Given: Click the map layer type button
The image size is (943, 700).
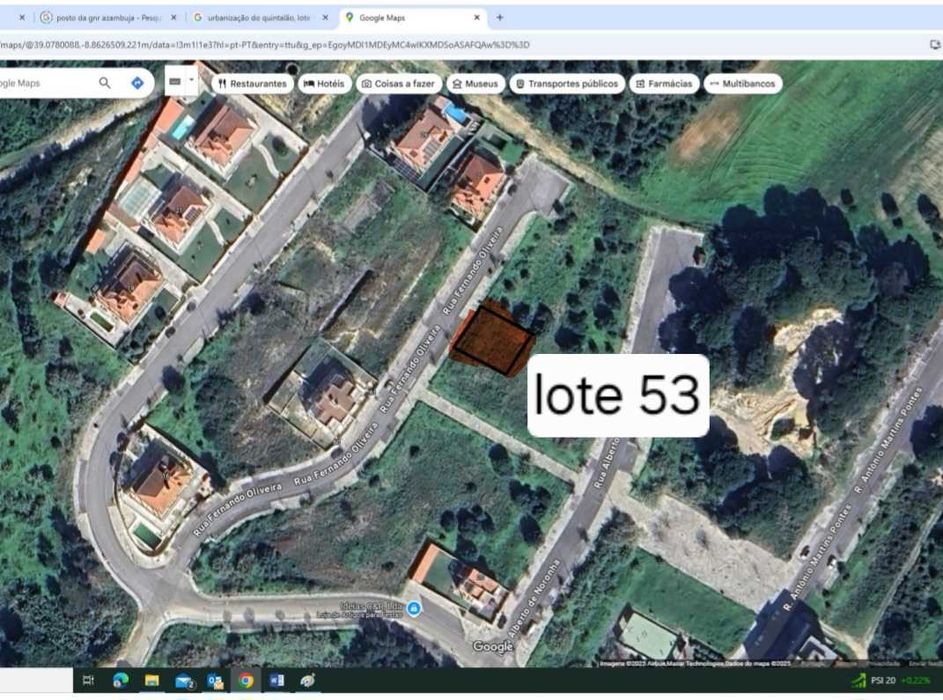Looking at the screenshot, I should [x=175, y=82].
